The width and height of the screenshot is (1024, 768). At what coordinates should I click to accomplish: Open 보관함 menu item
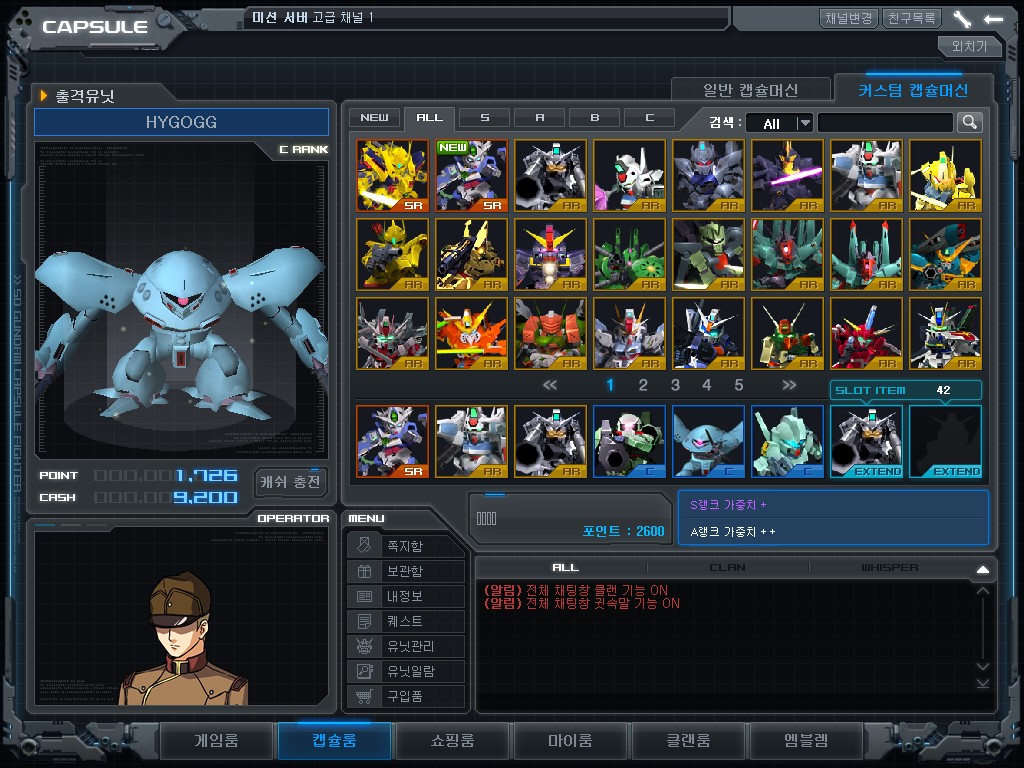pyautogui.click(x=406, y=571)
